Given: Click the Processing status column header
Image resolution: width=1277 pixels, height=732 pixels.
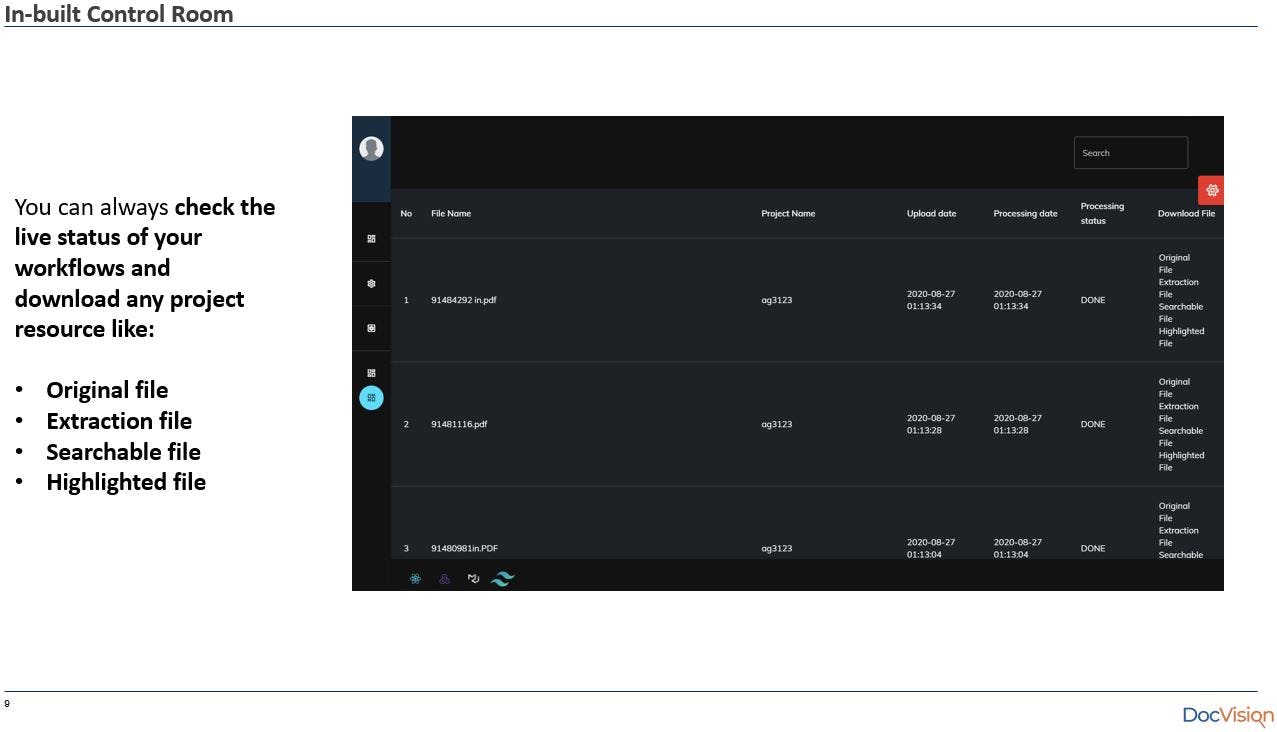Looking at the screenshot, I should coord(1101,213).
